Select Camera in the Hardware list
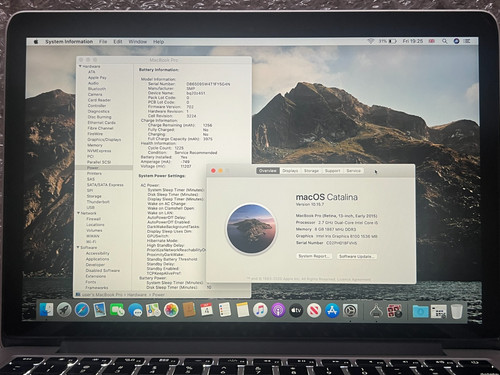The width and height of the screenshot is (500, 375). click(x=95, y=94)
